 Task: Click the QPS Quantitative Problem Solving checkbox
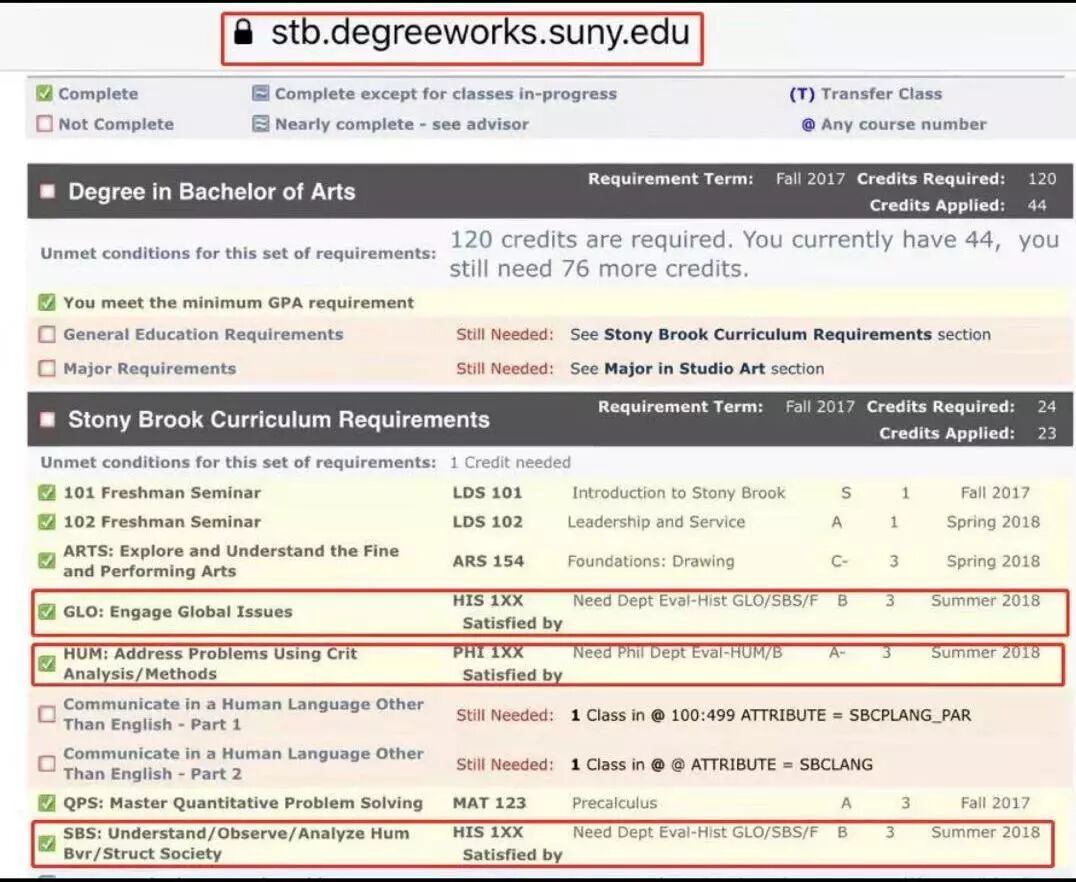[x=47, y=803]
